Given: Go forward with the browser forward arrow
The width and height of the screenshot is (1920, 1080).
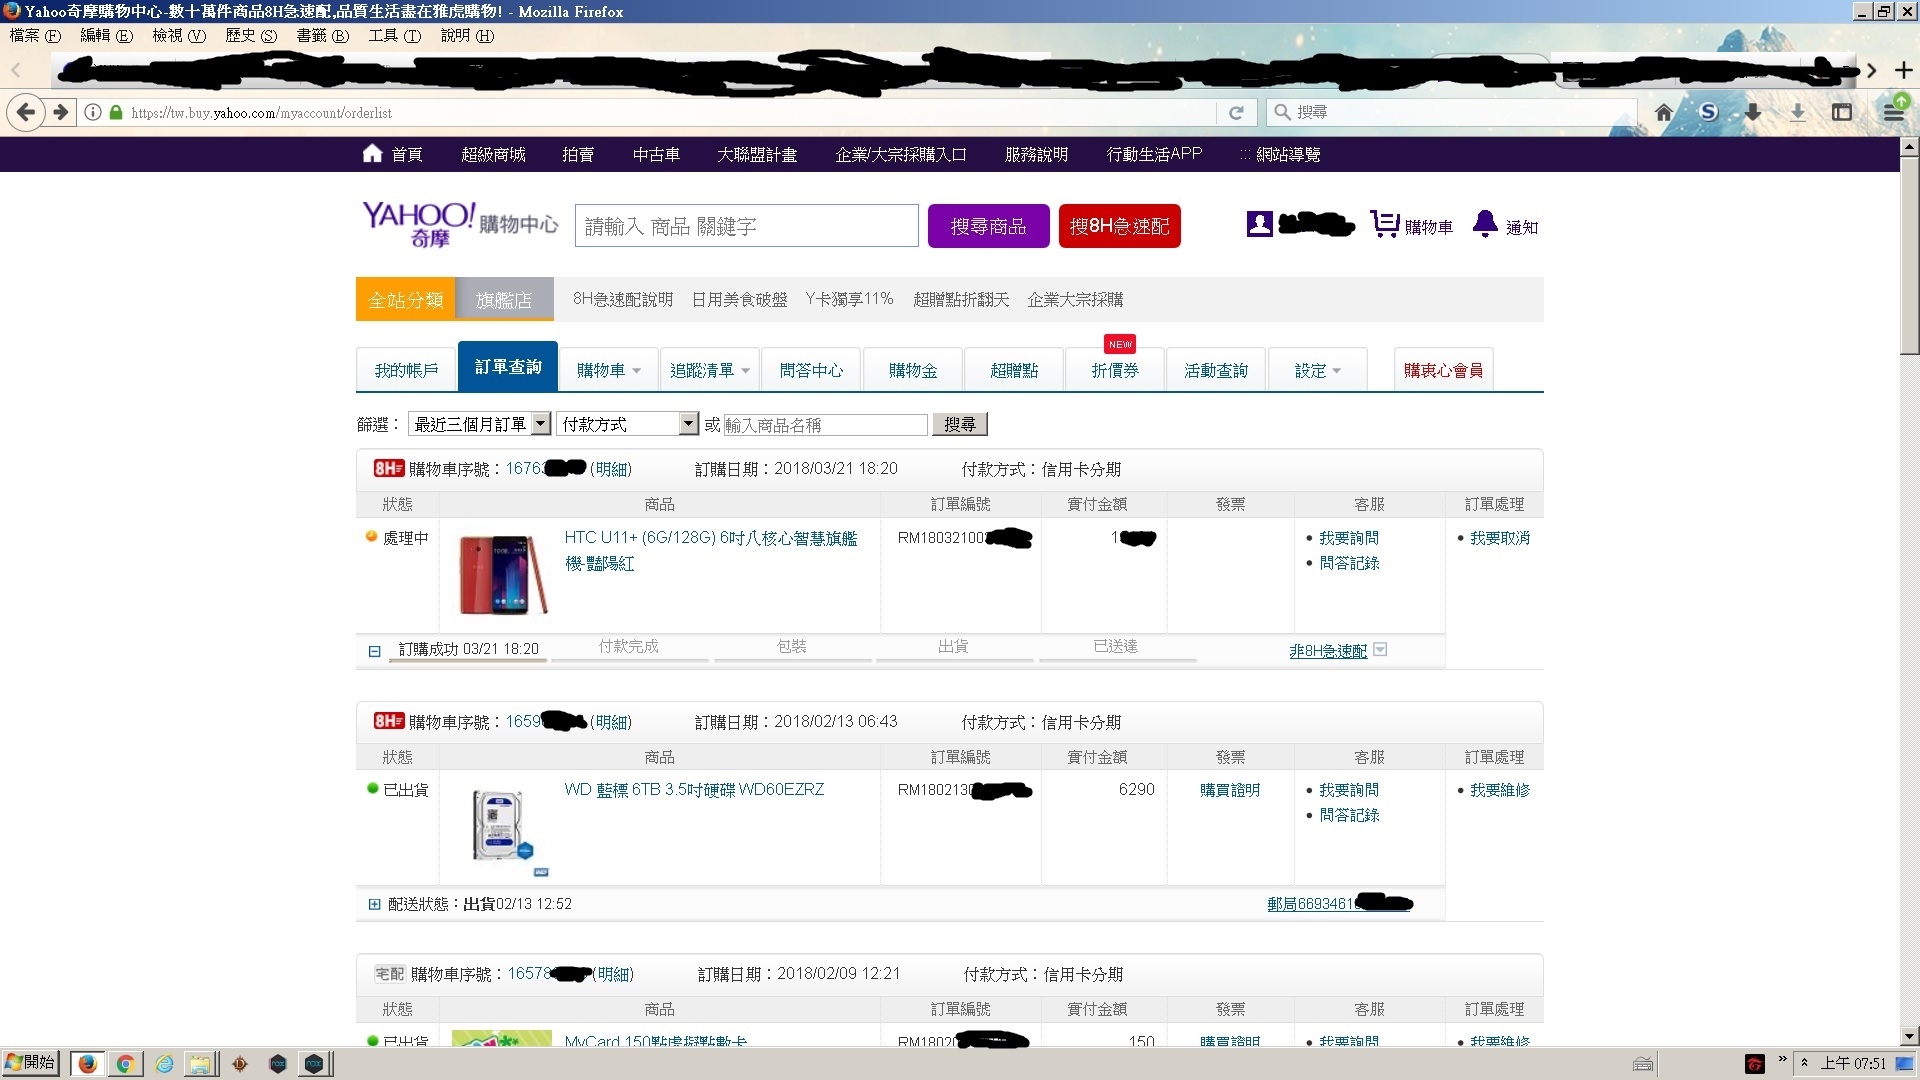Looking at the screenshot, I should tap(61, 112).
